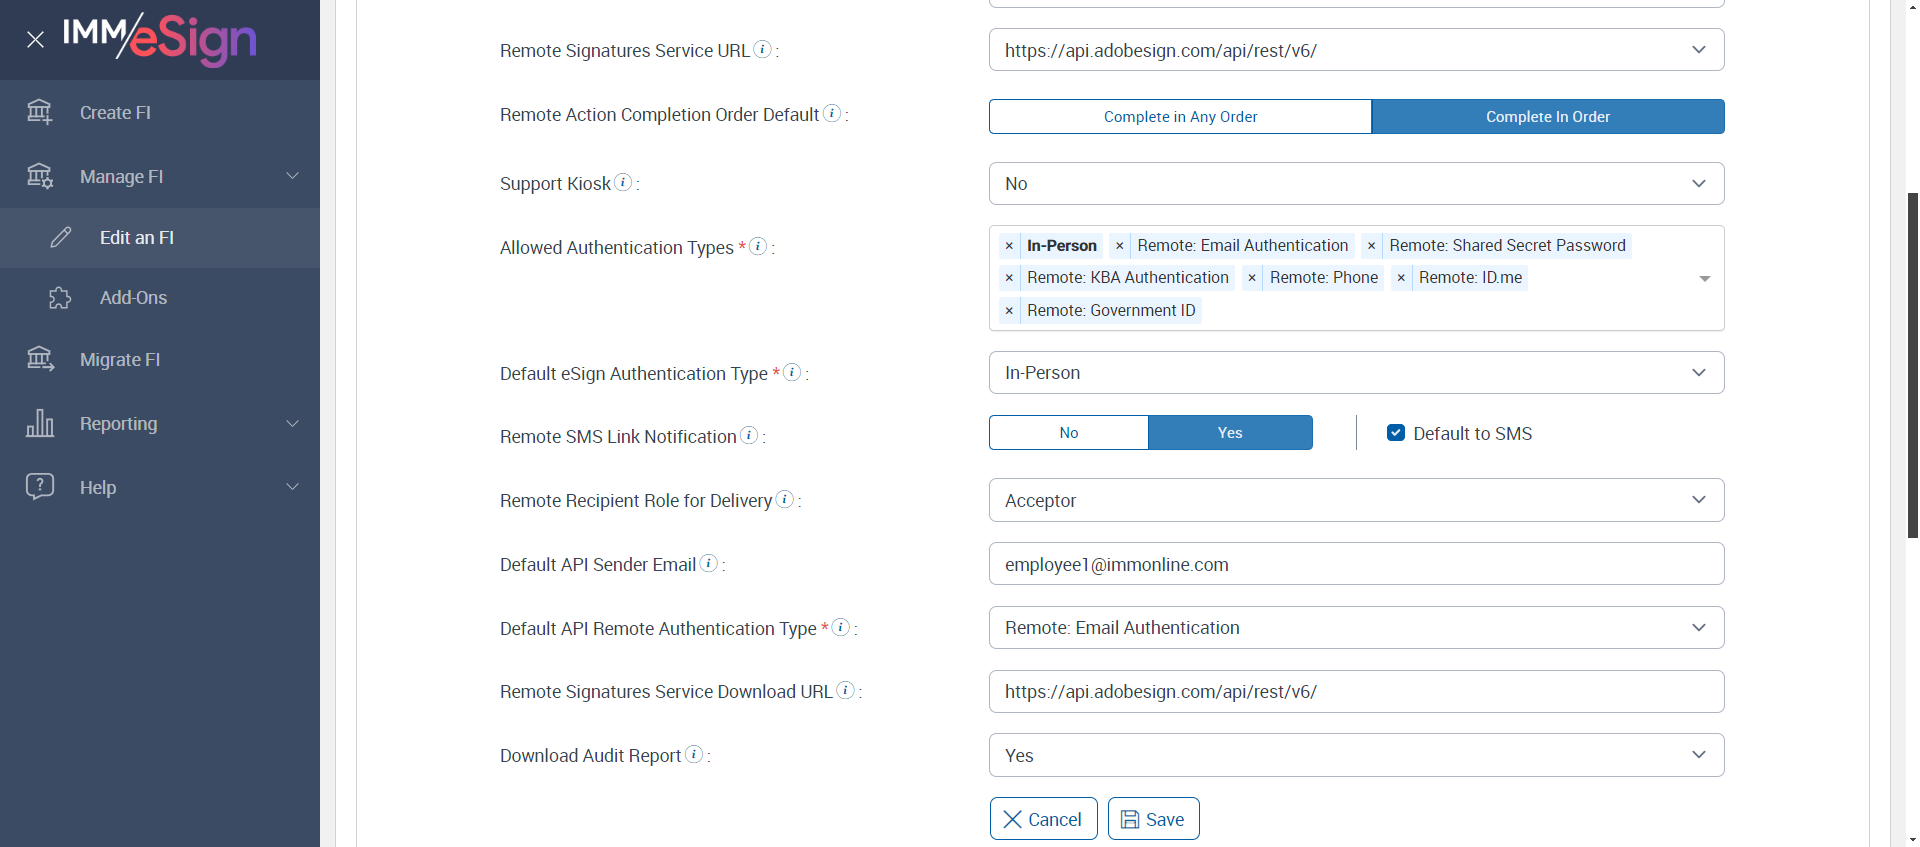Select Complete in Any Order option
Viewport: 1920px width, 847px height.
pos(1180,117)
